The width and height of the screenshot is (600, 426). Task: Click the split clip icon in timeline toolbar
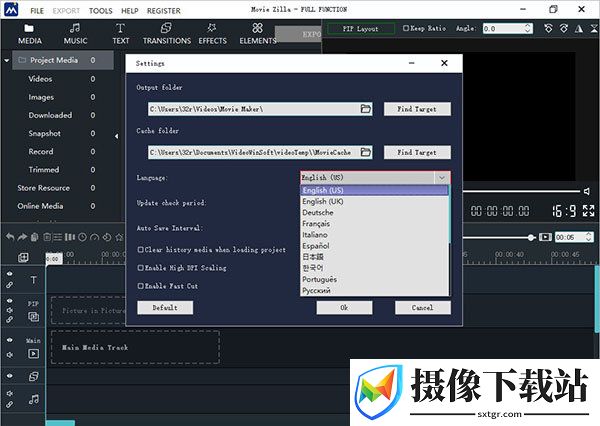point(70,237)
